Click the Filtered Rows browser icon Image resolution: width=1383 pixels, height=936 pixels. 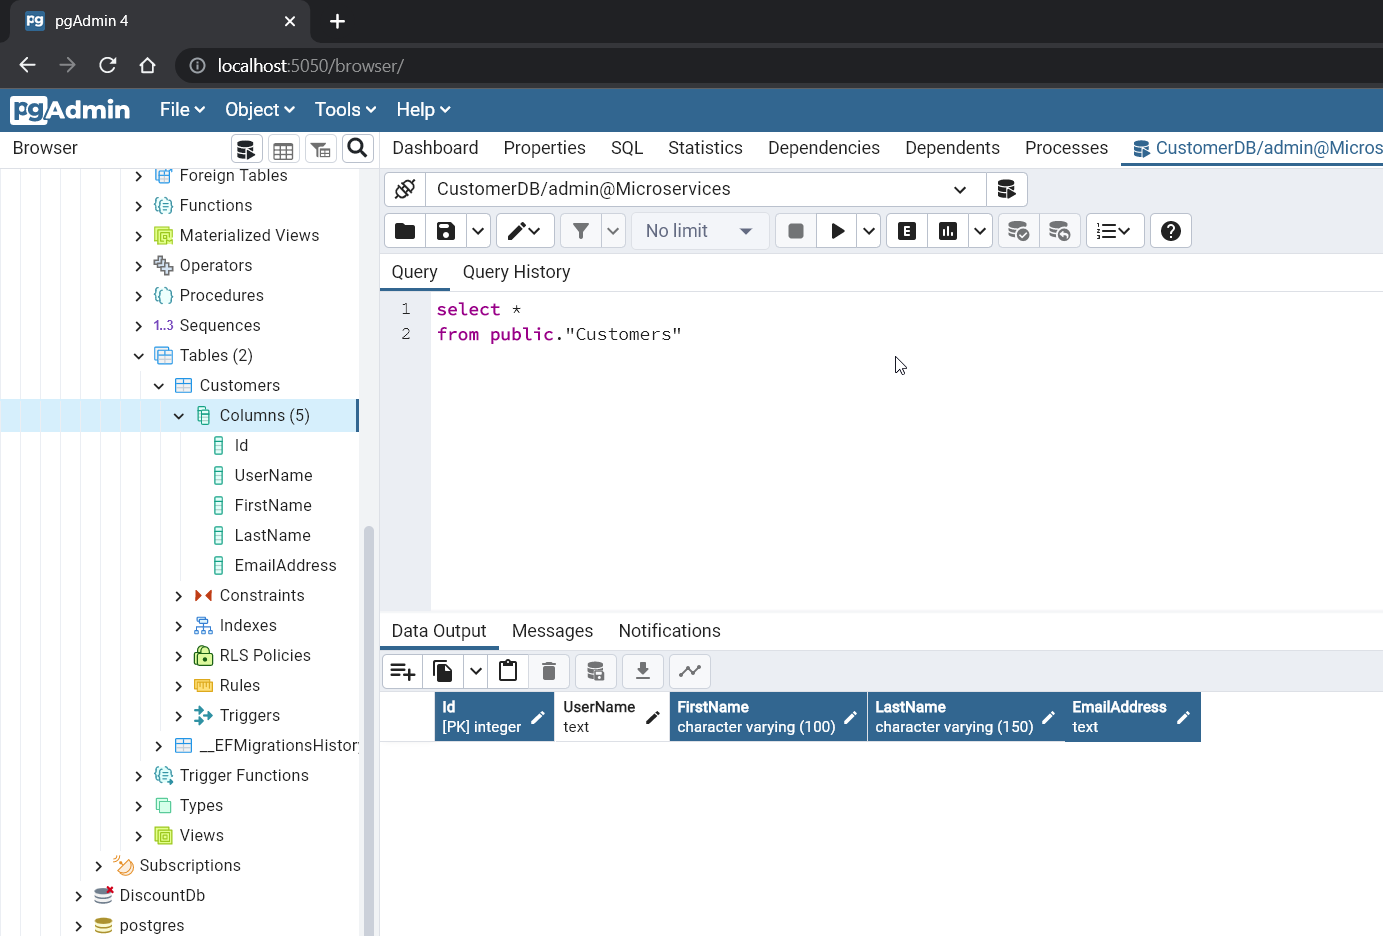pyautogui.click(x=321, y=149)
